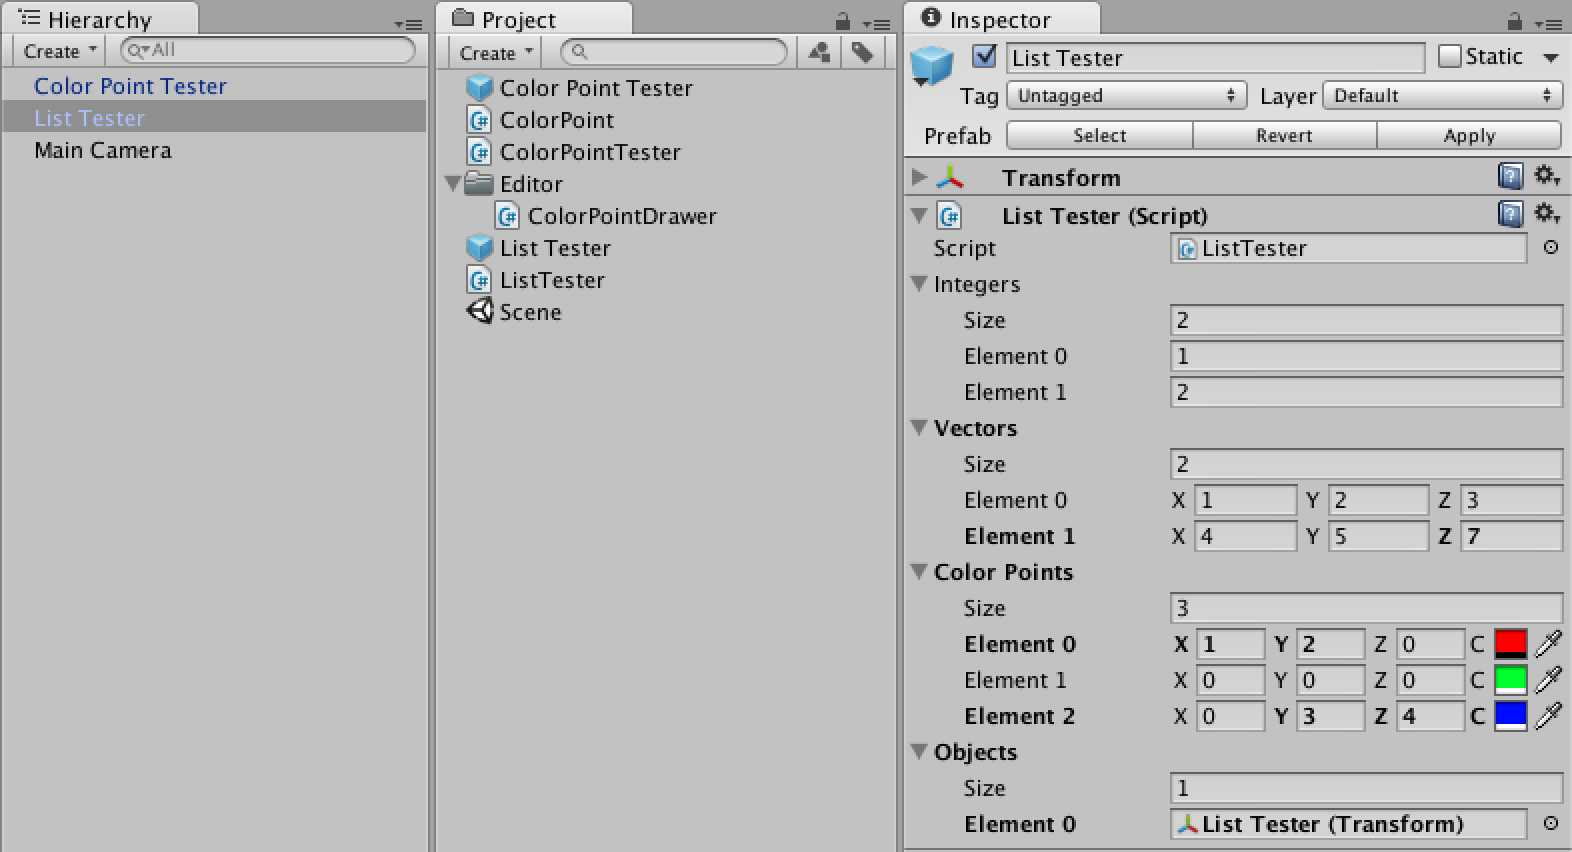Image resolution: width=1572 pixels, height=852 pixels.
Task: Click the search by type icon in Project
Action: coord(819,52)
